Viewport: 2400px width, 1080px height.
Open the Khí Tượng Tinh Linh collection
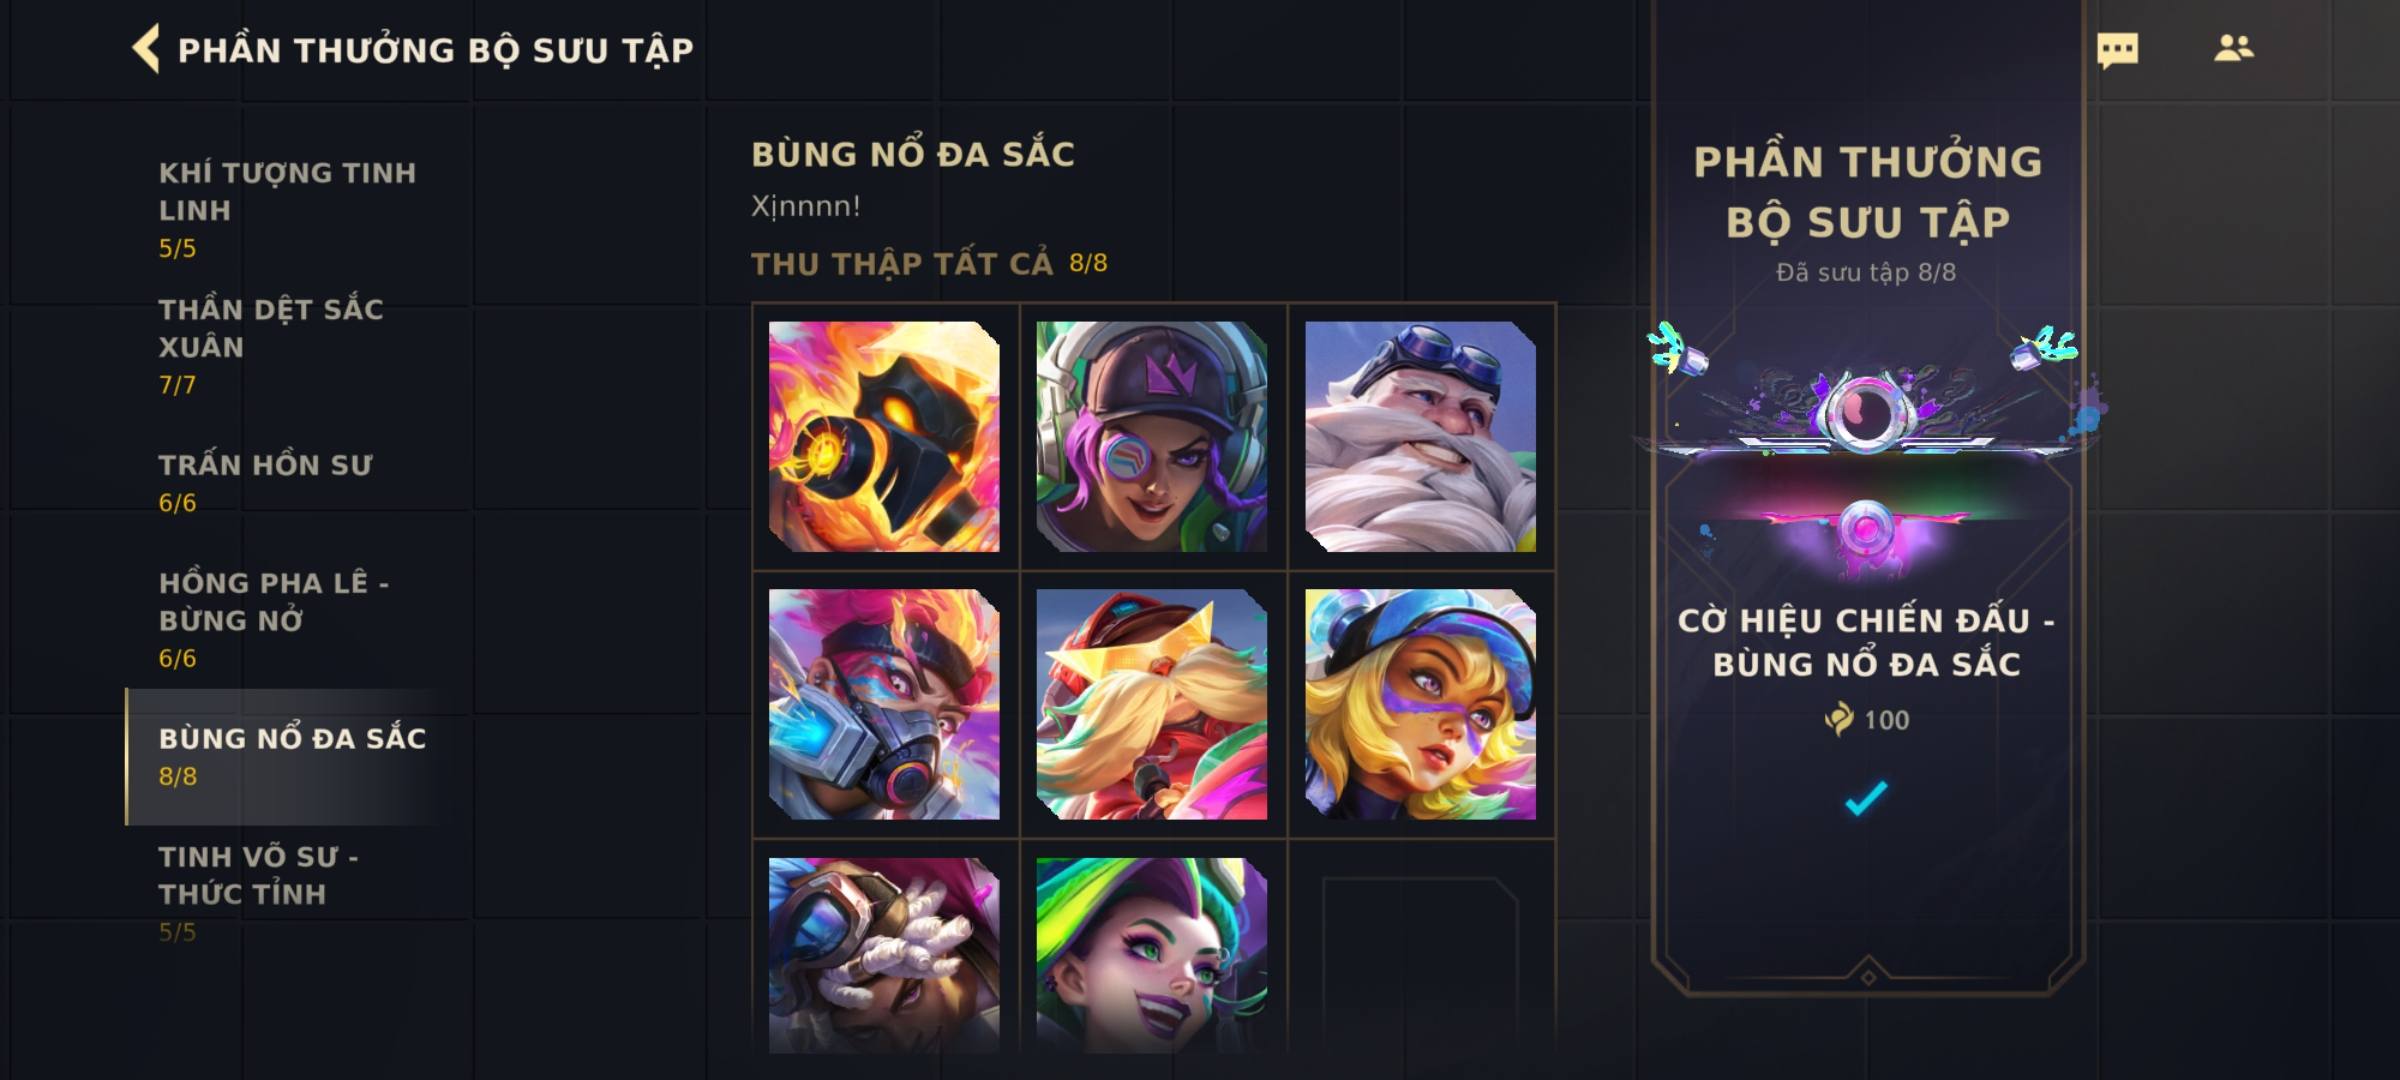point(290,209)
